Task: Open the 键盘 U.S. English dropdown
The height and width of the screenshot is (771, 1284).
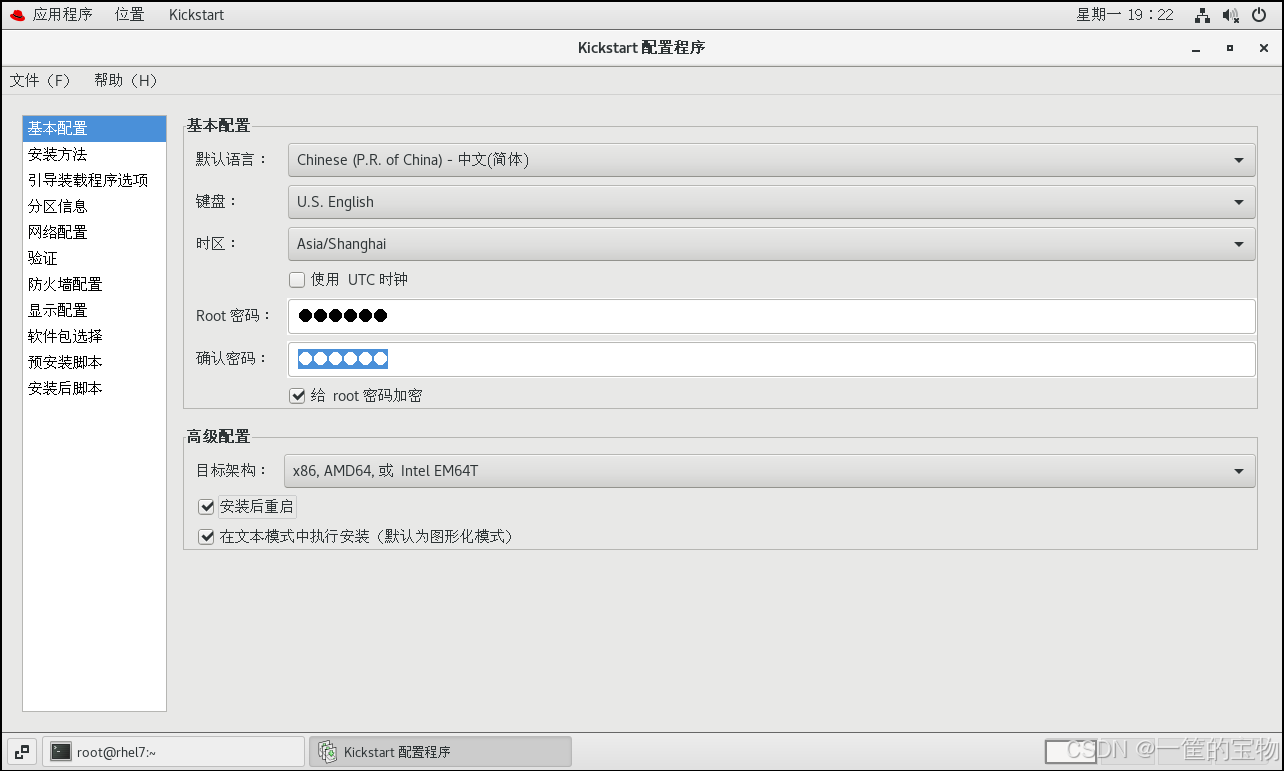Action: (x=771, y=202)
